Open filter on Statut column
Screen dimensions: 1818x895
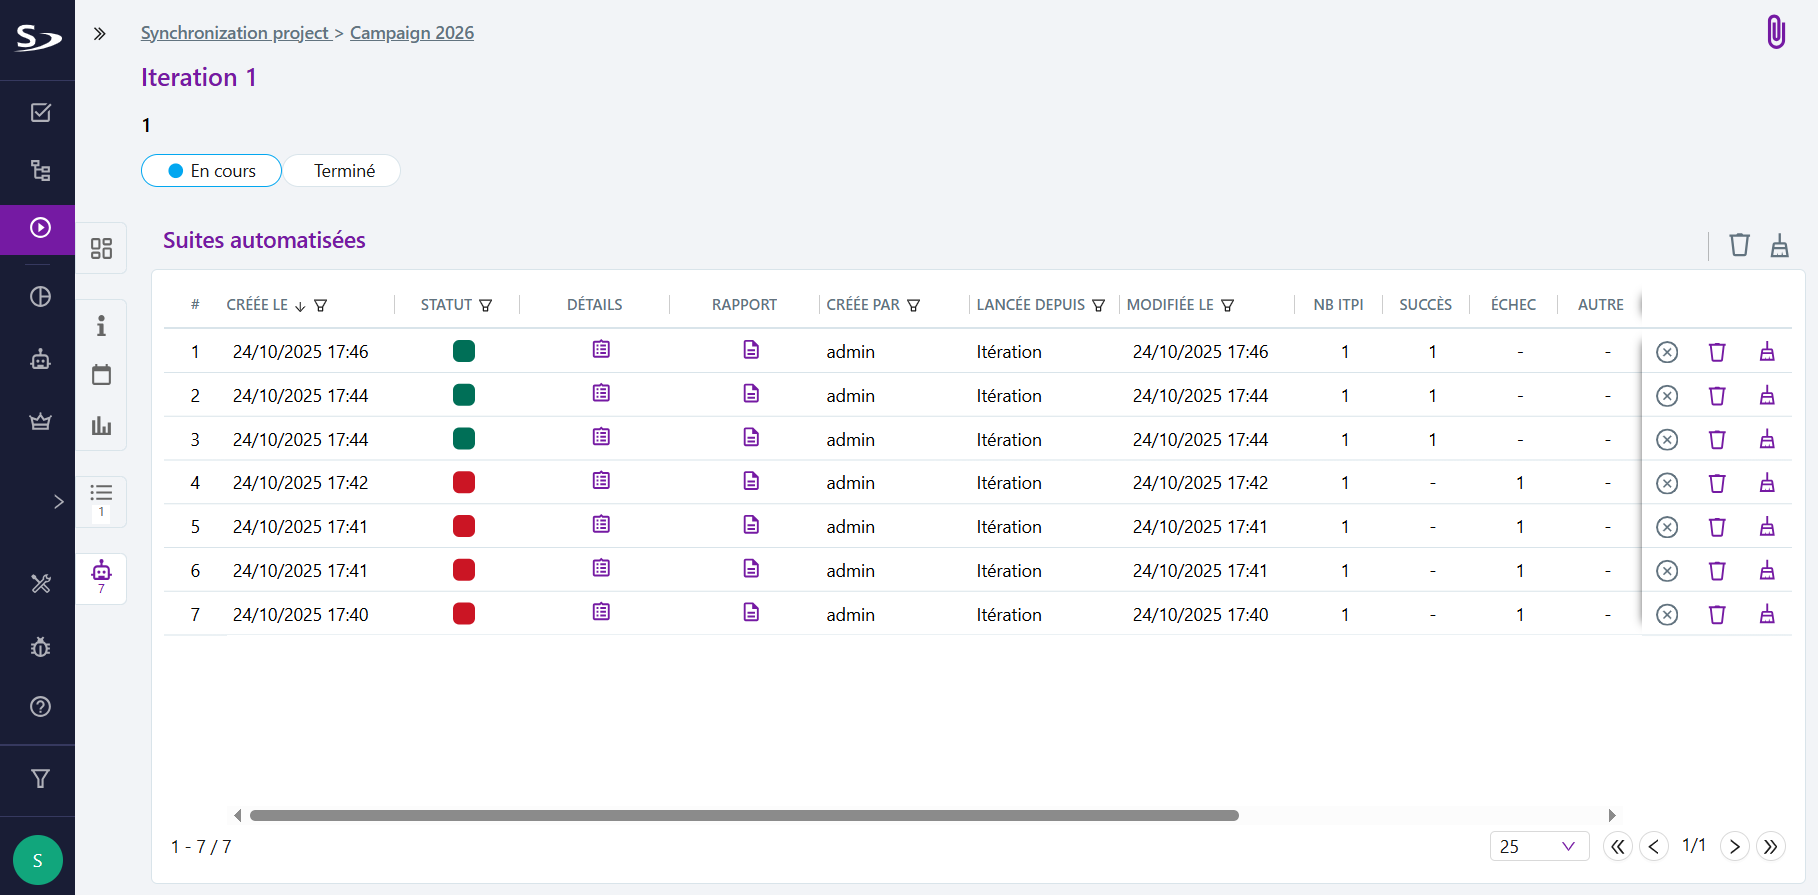(486, 306)
